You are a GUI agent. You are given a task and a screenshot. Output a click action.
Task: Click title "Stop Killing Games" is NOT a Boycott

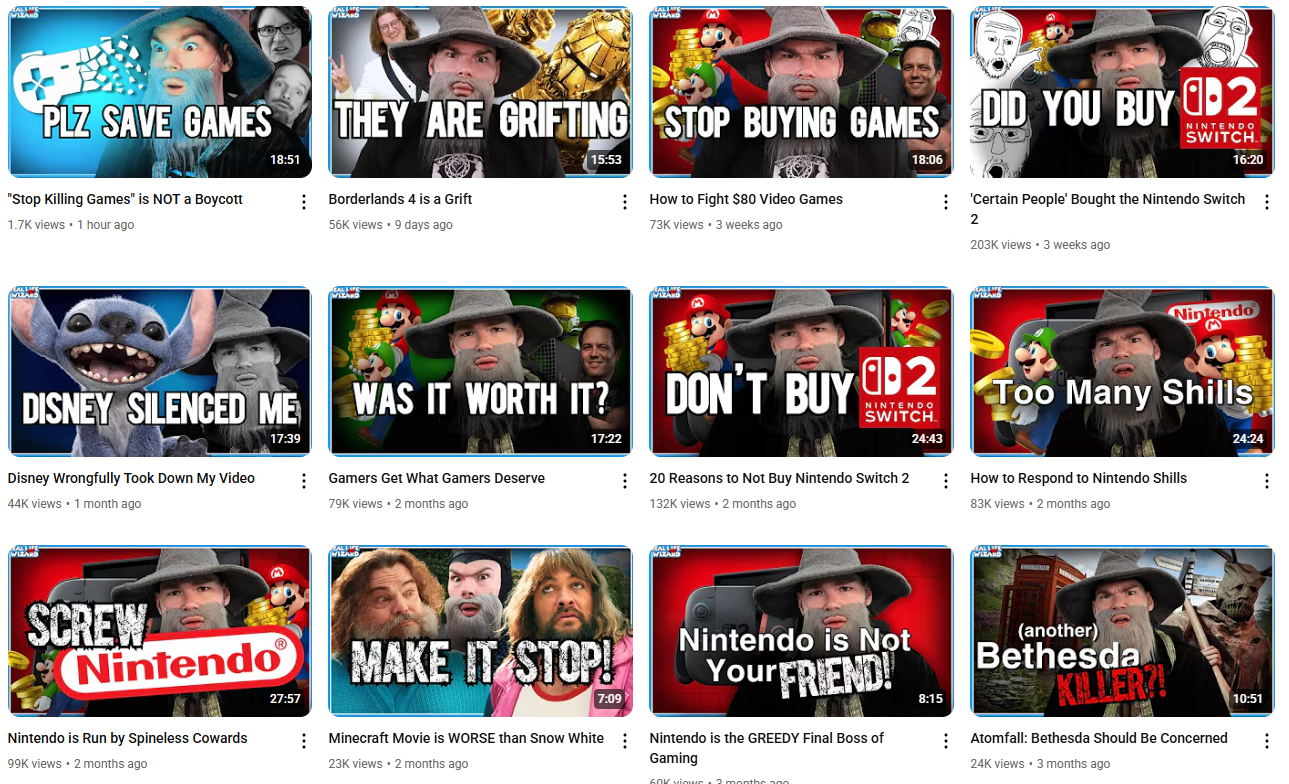tap(125, 199)
